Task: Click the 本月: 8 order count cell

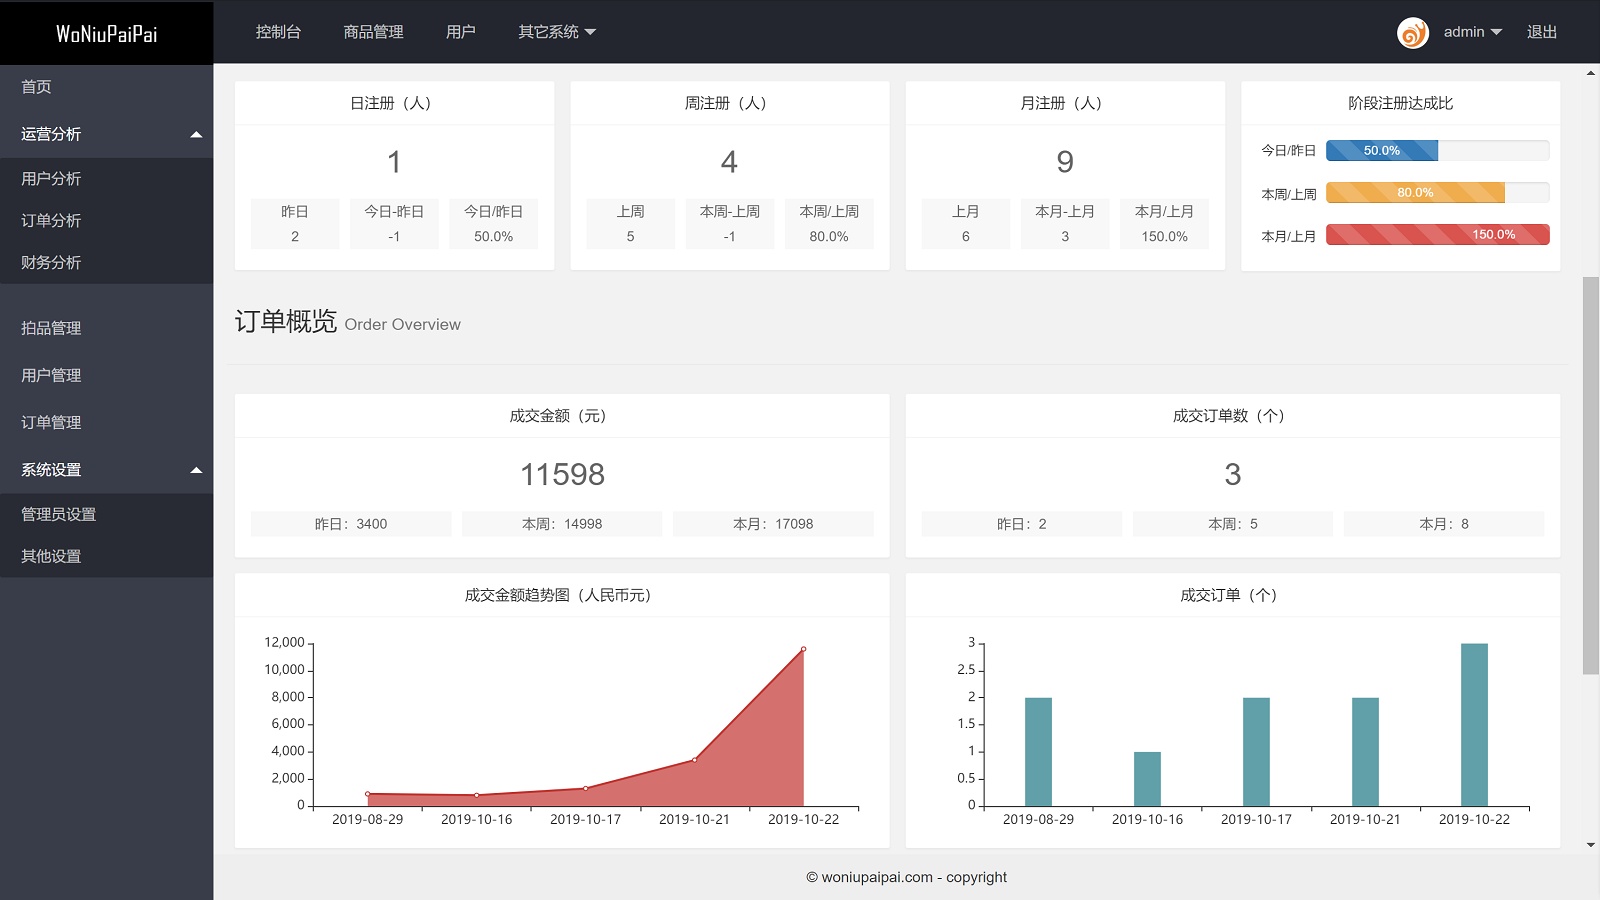Action: click(x=1444, y=524)
